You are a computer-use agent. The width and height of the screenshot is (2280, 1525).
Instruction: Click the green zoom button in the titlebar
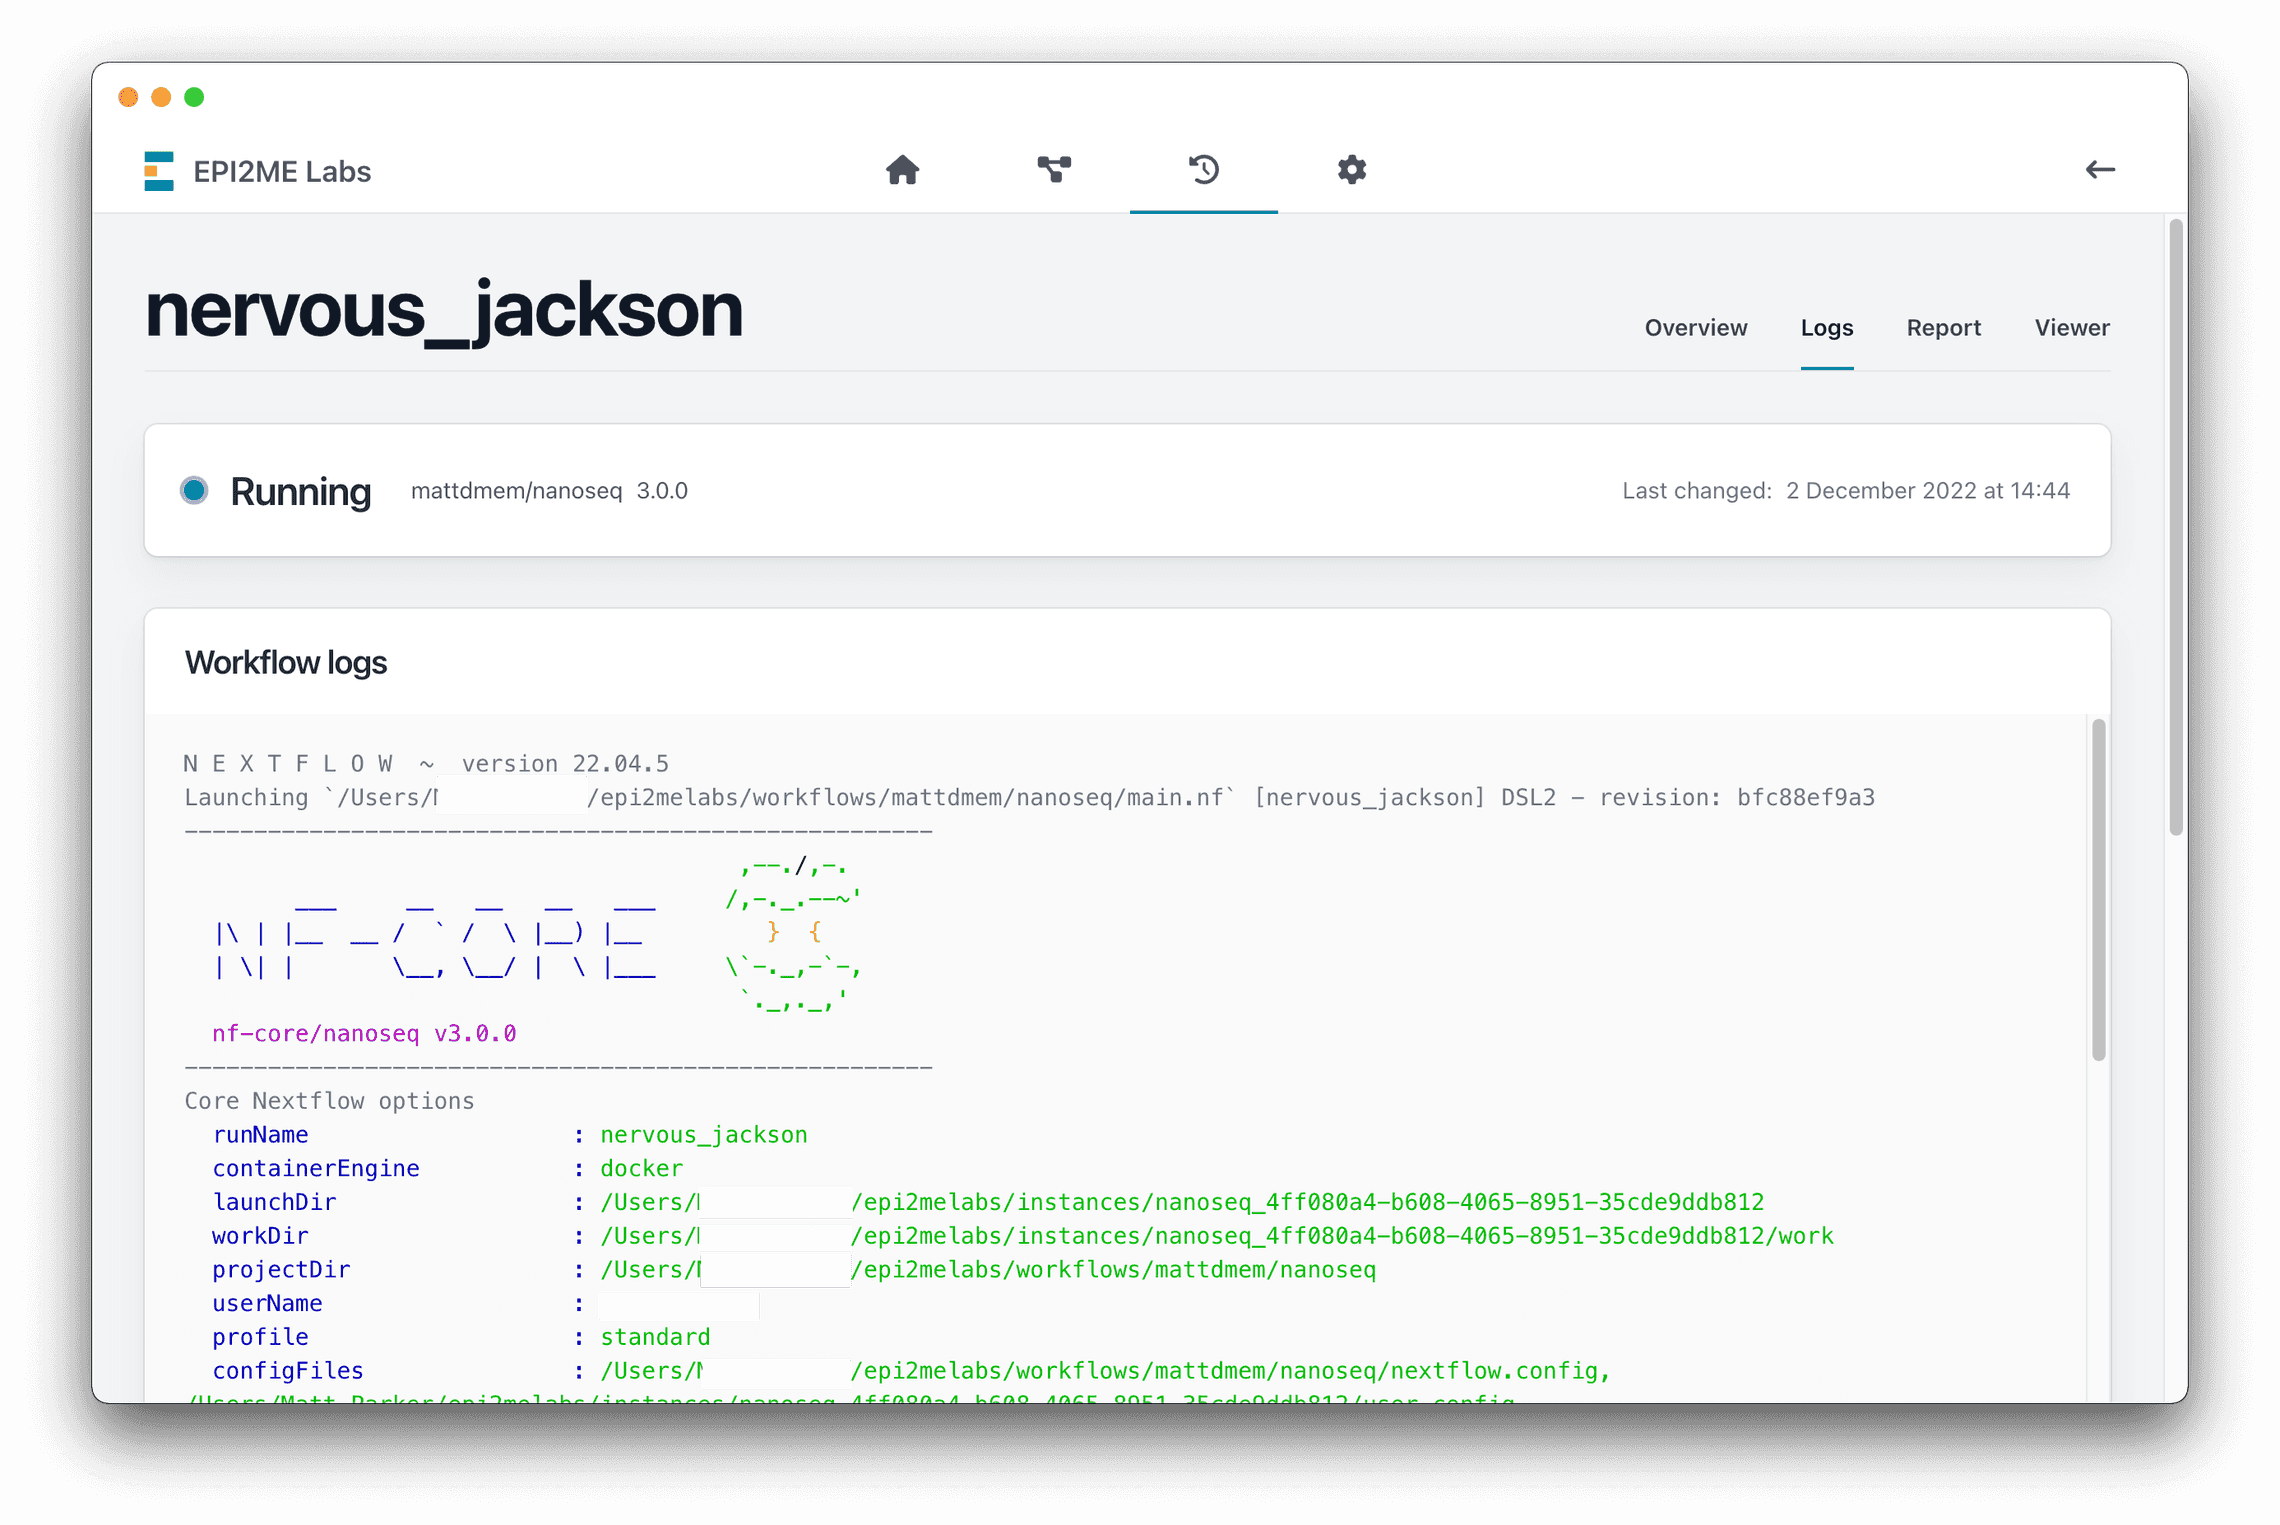click(194, 97)
